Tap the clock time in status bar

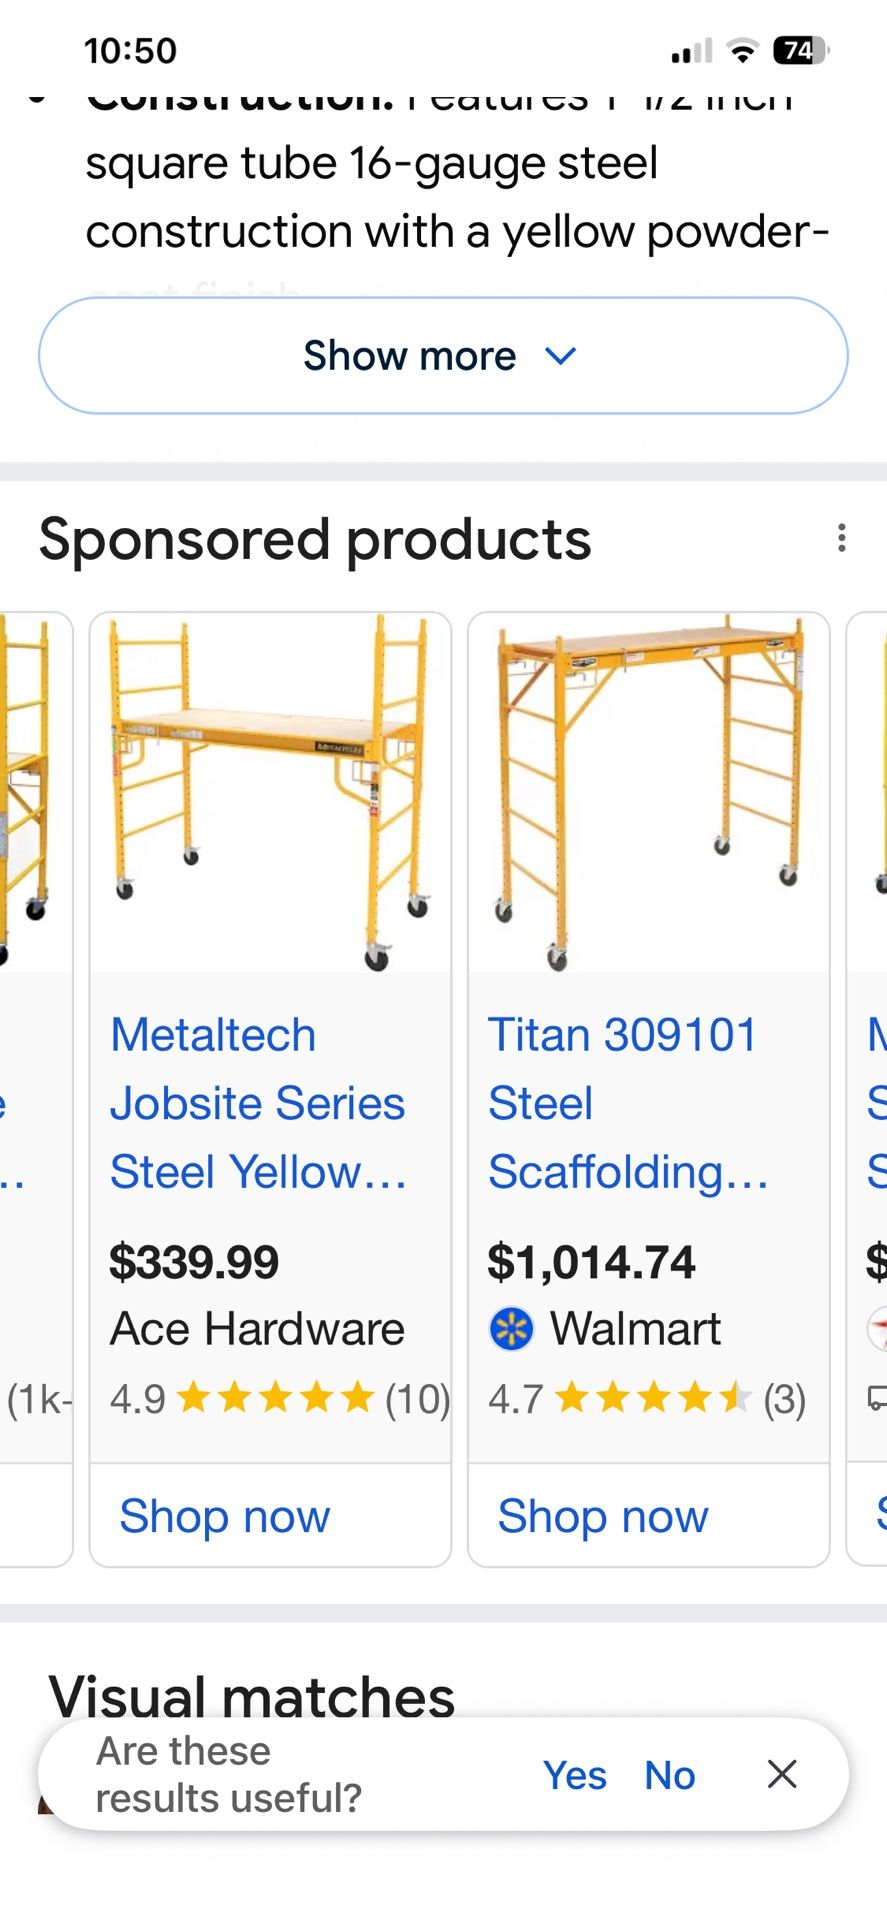click(130, 51)
